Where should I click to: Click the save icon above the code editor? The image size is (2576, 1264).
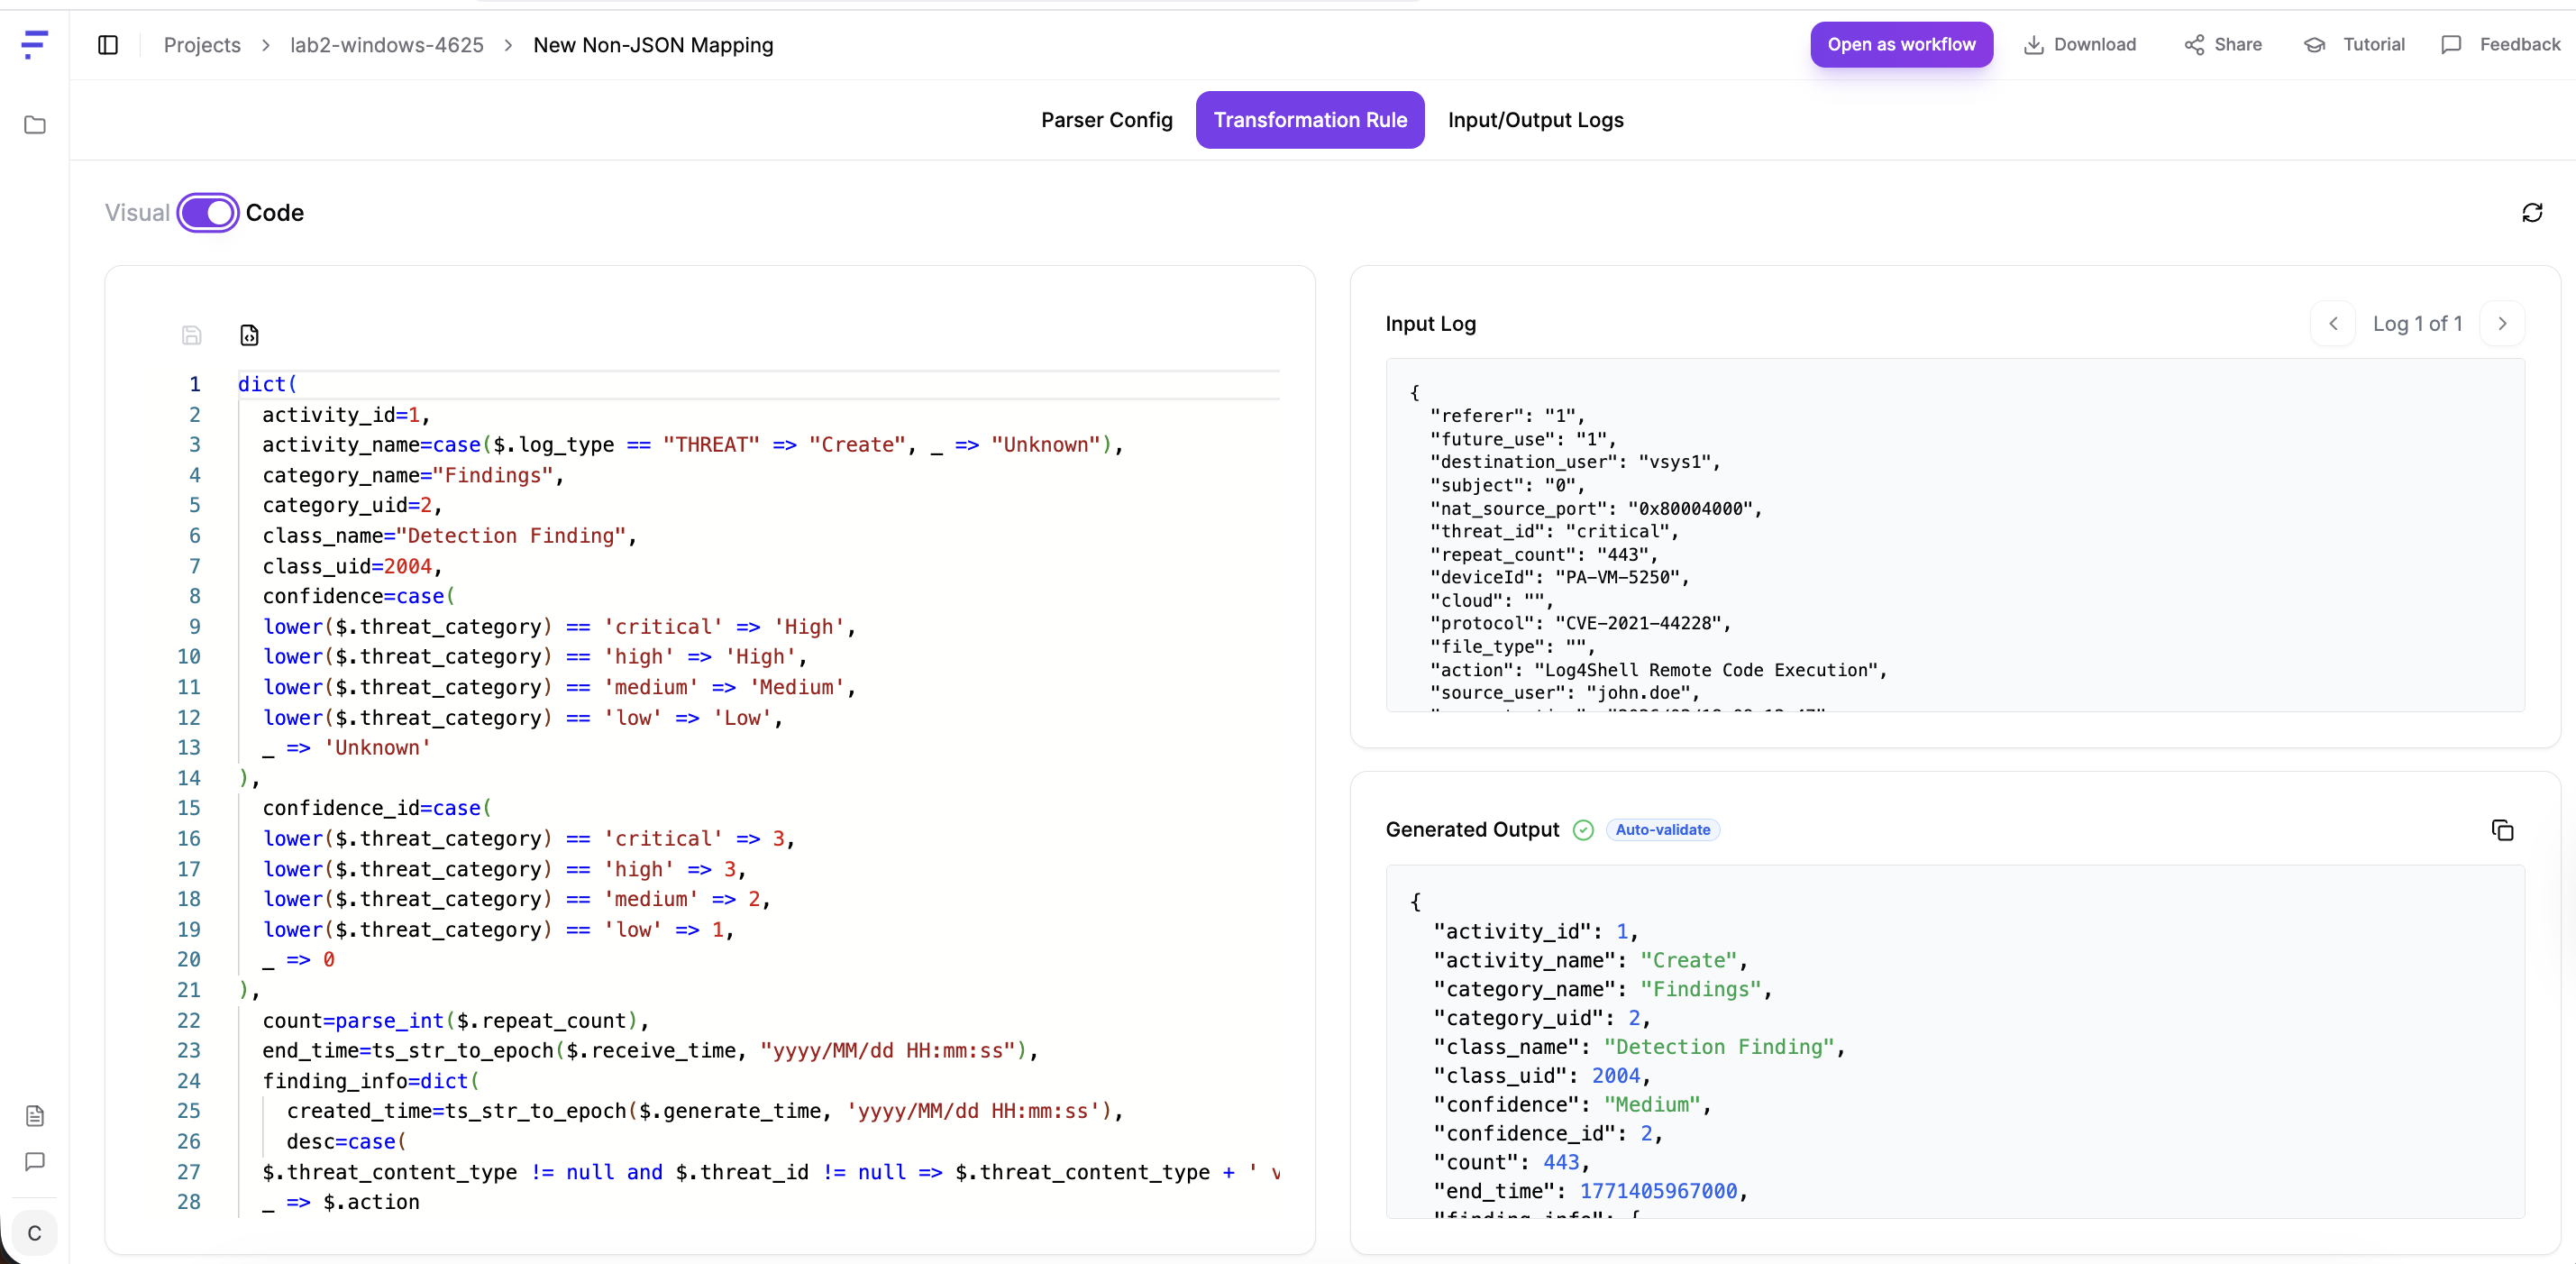coord(192,335)
